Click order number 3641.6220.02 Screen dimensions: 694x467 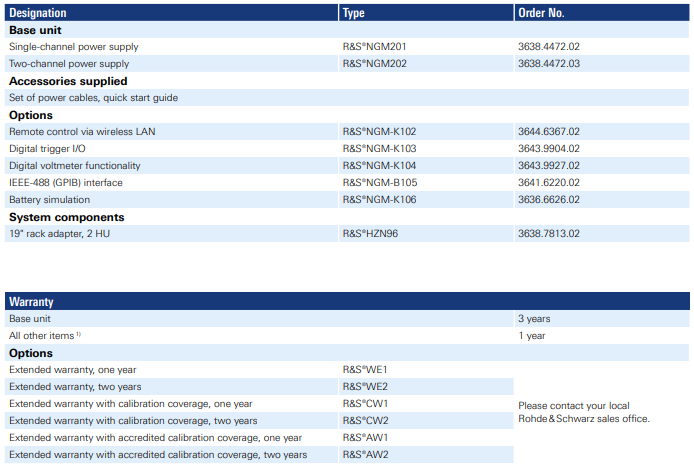pos(549,183)
